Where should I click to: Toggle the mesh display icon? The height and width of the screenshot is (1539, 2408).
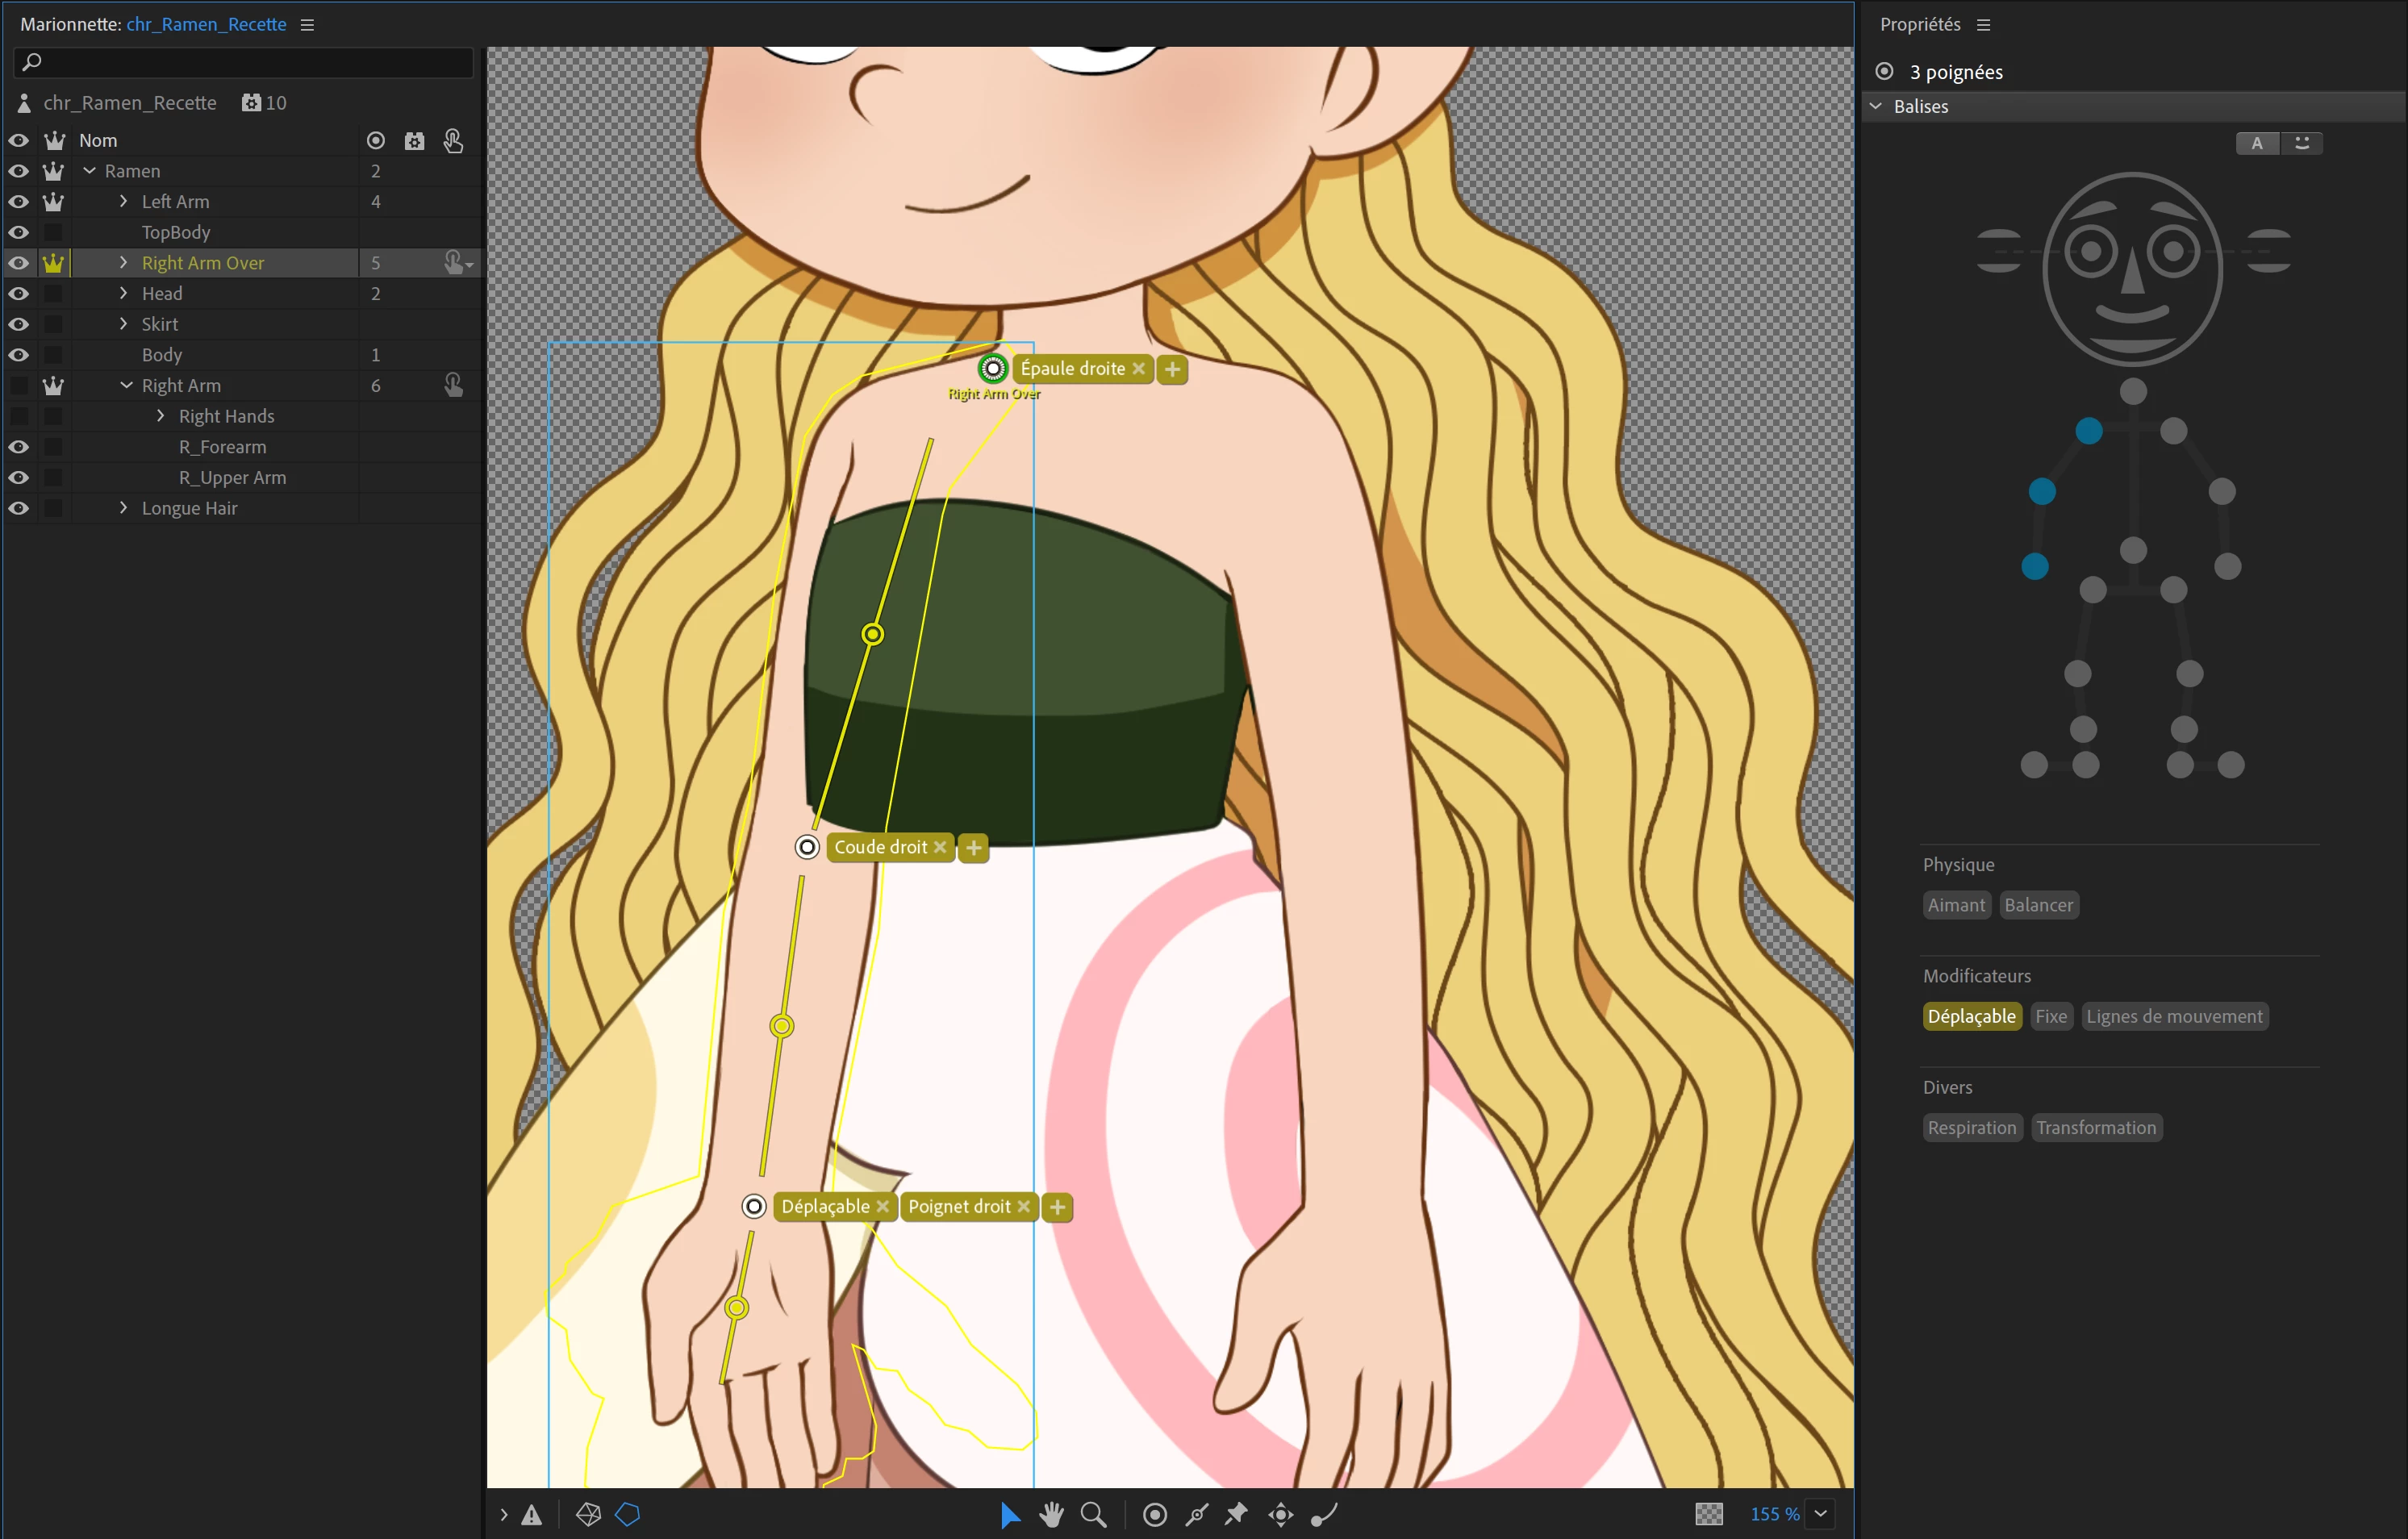tap(588, 1514)
